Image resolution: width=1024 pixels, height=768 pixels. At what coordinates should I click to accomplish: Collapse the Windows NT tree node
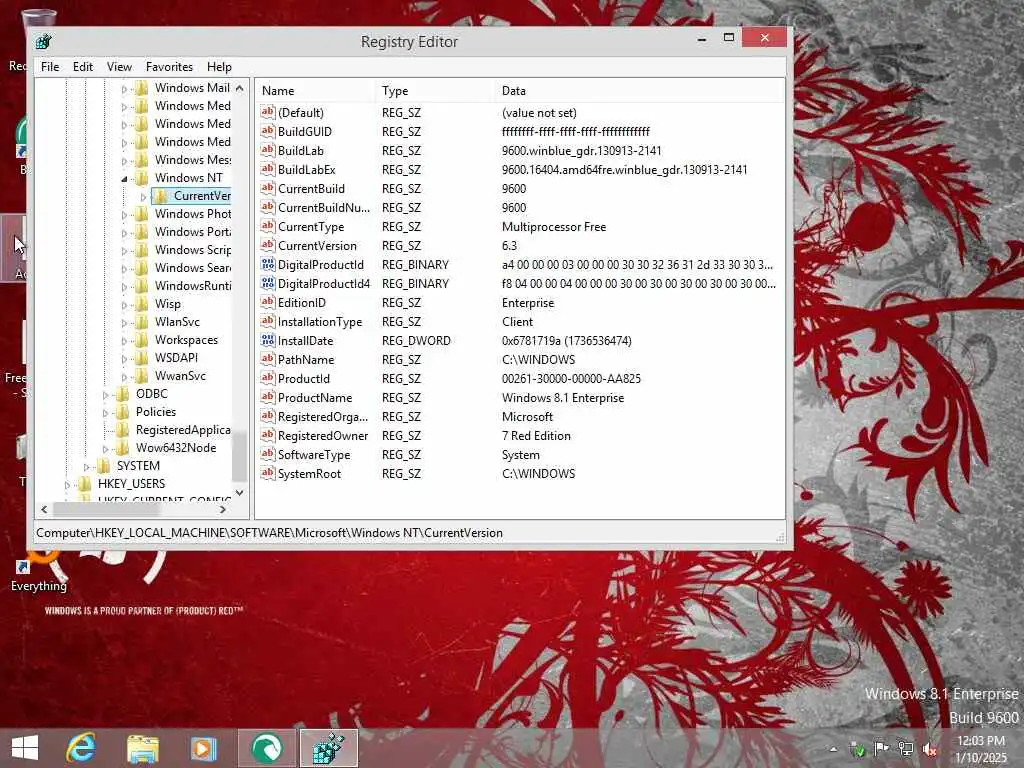coord(124,178)
